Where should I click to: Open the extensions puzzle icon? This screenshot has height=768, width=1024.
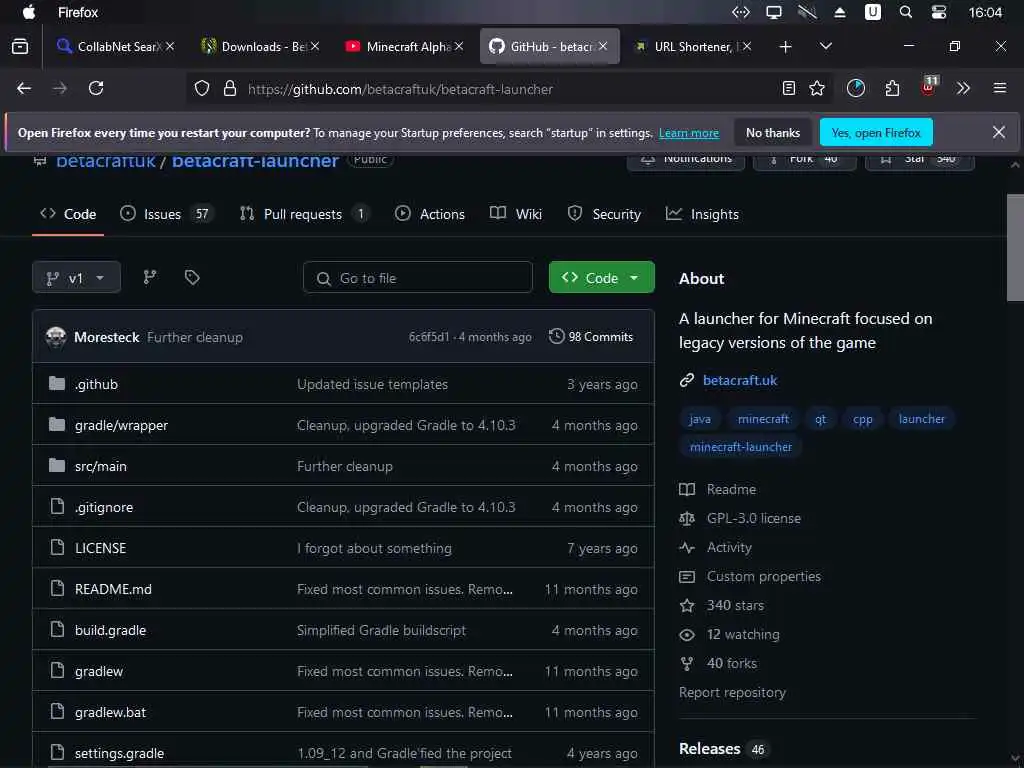[892, 88]
